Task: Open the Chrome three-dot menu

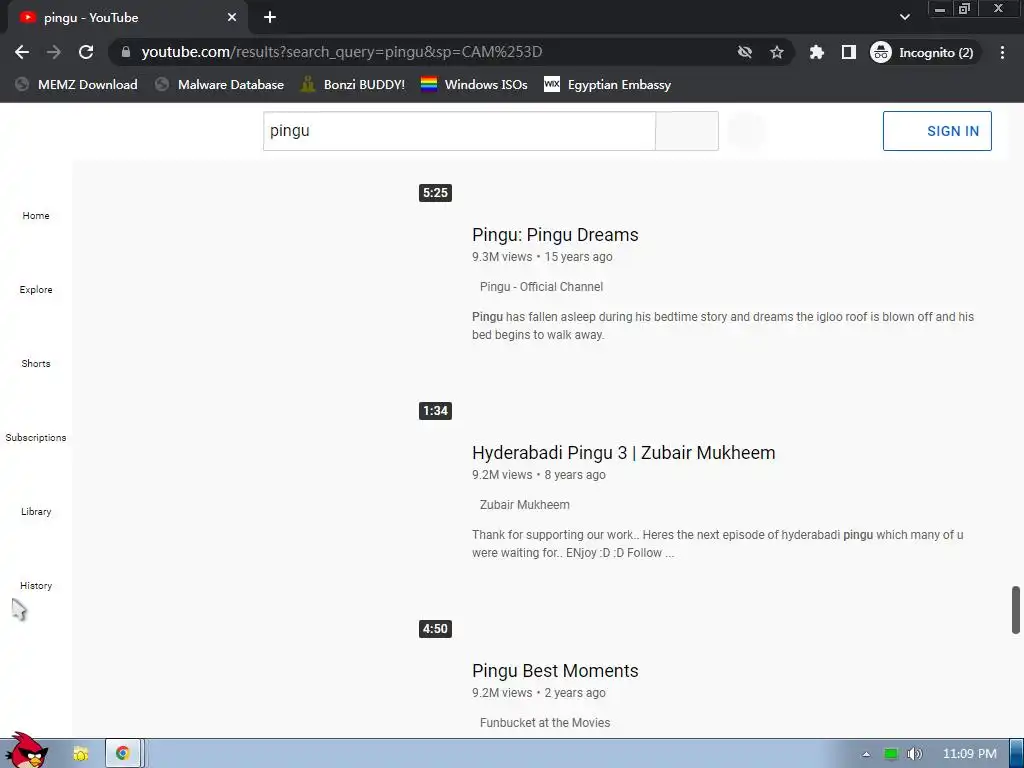Action: [1002, 52]
